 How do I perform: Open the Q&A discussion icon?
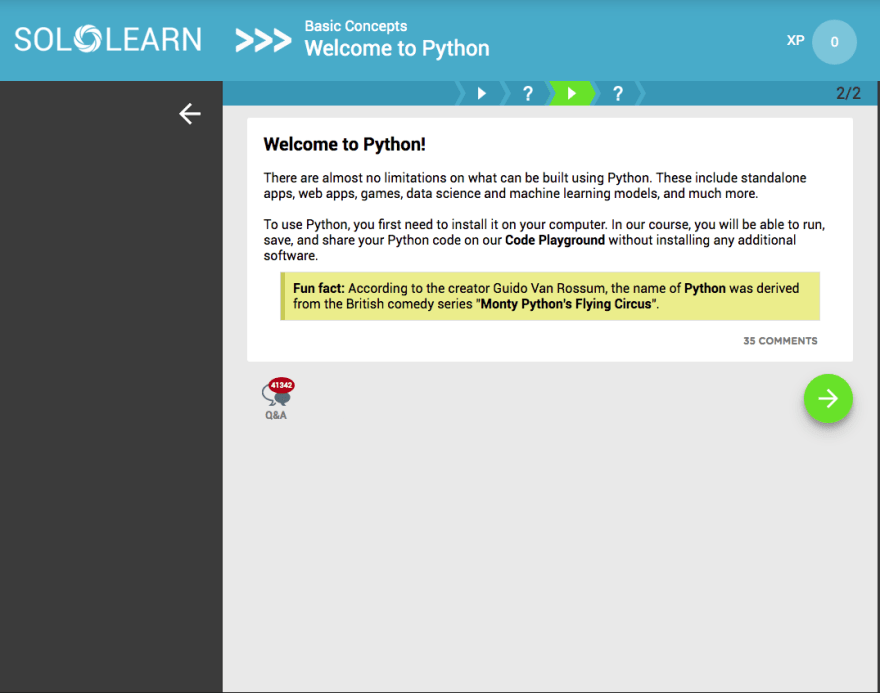pos(277,398)
